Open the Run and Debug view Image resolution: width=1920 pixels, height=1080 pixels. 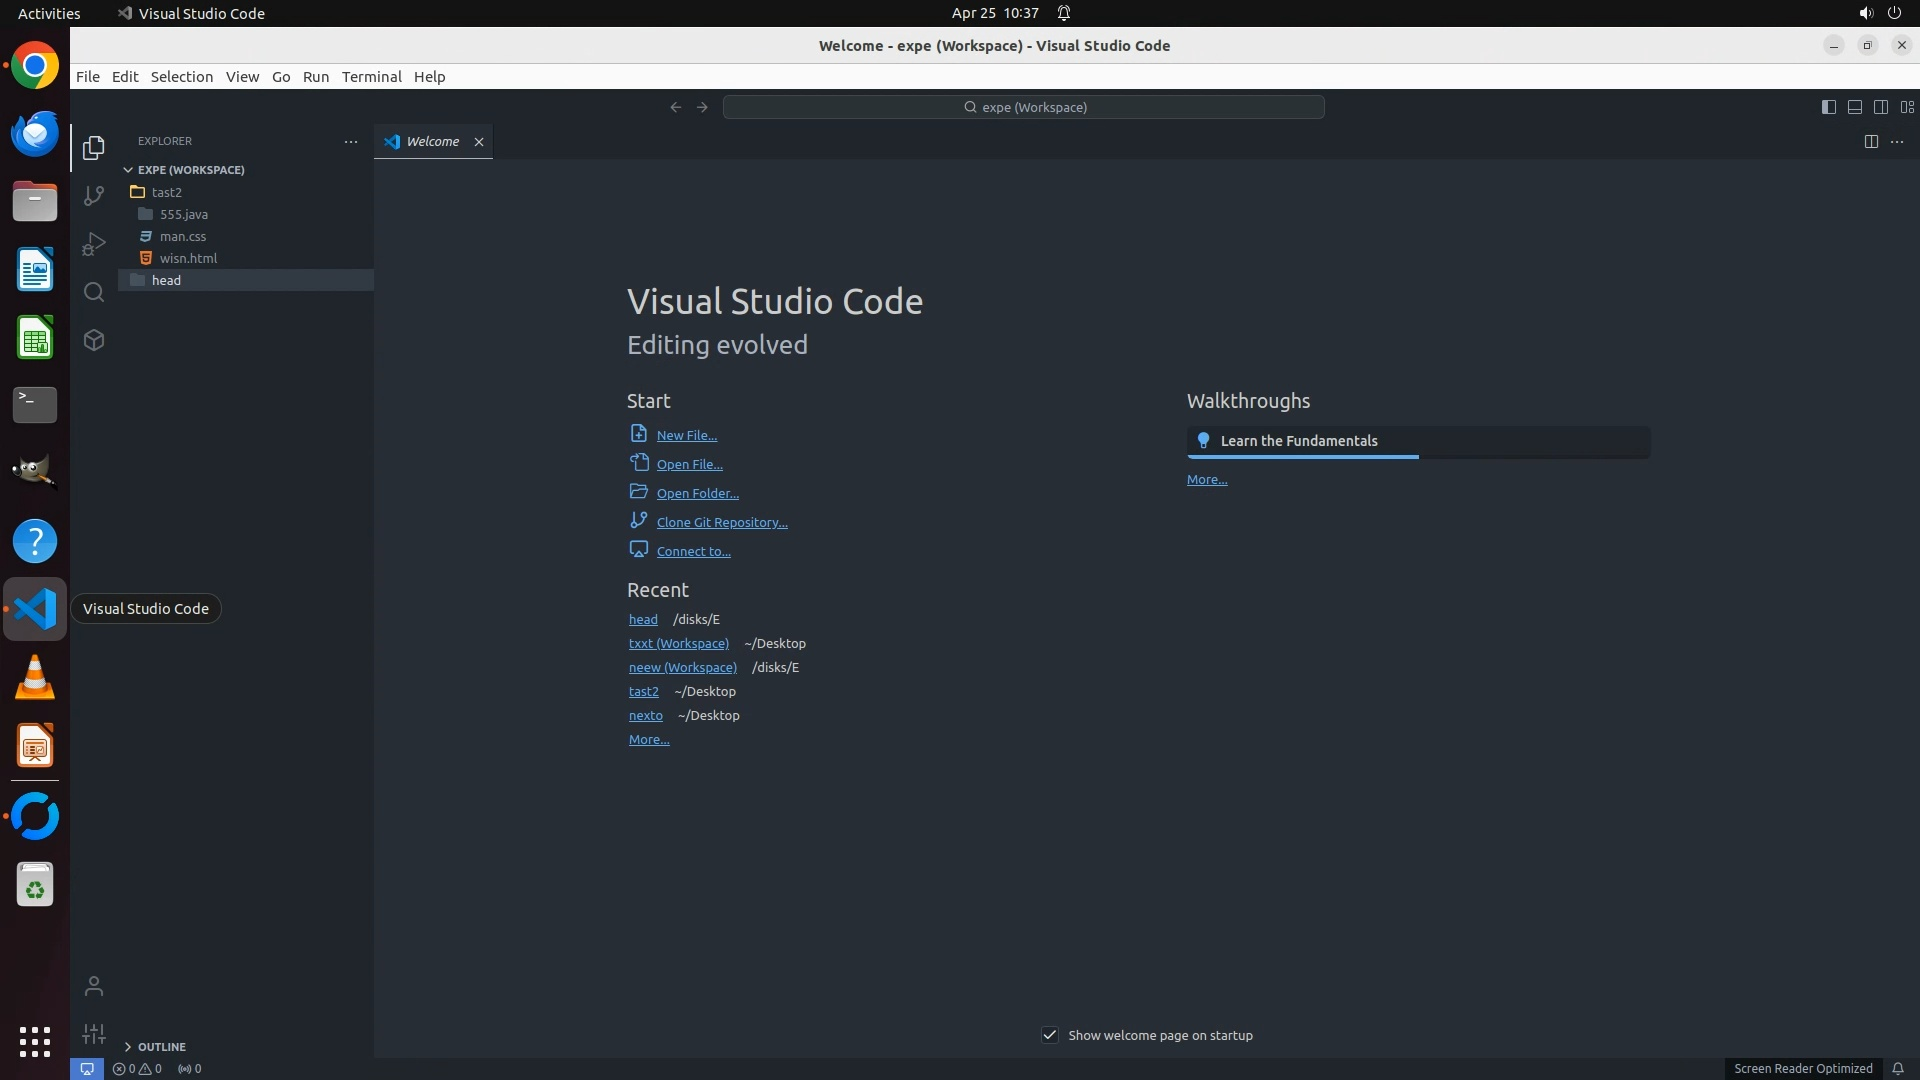(x=94, y=244)
